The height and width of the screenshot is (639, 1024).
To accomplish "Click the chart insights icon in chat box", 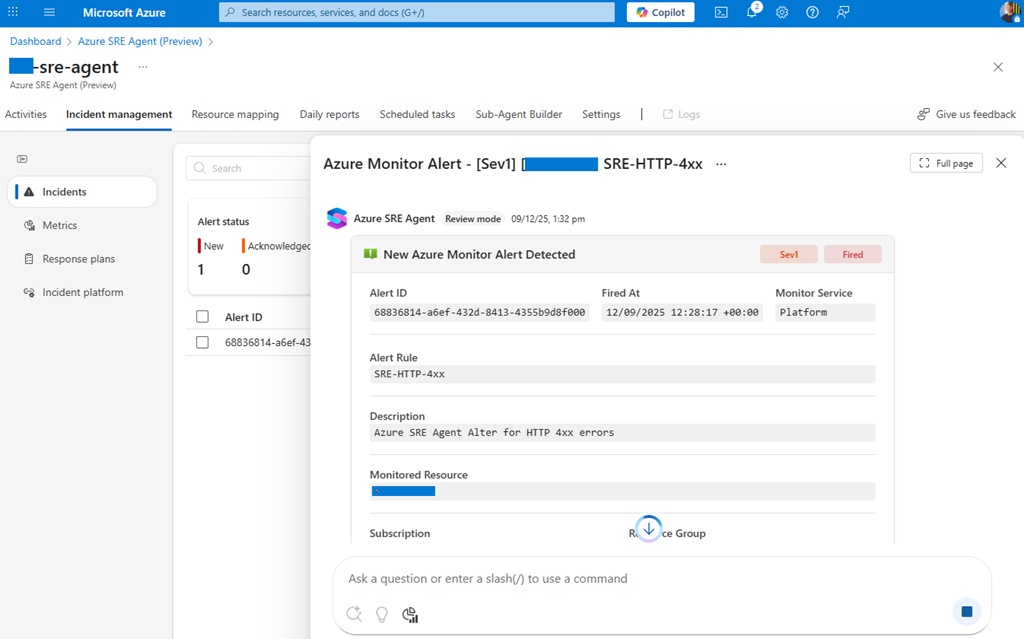I will tap(409, 614).
